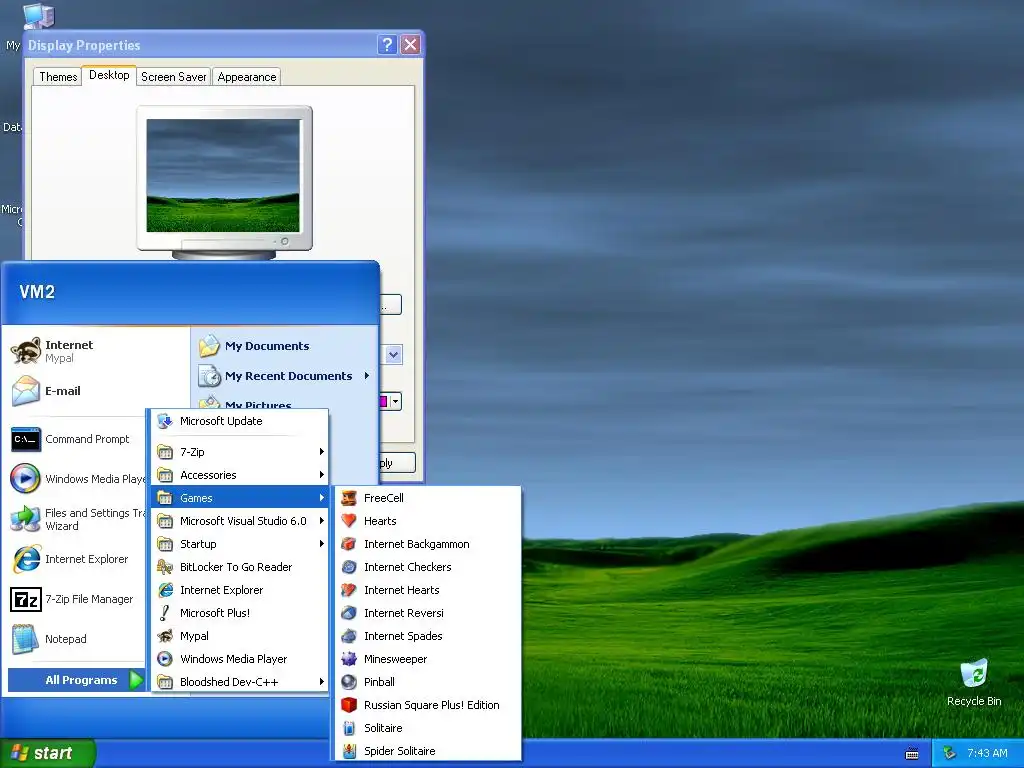Launch Minesweeper
1024x768 pixels.
click(x=428, y=659)
